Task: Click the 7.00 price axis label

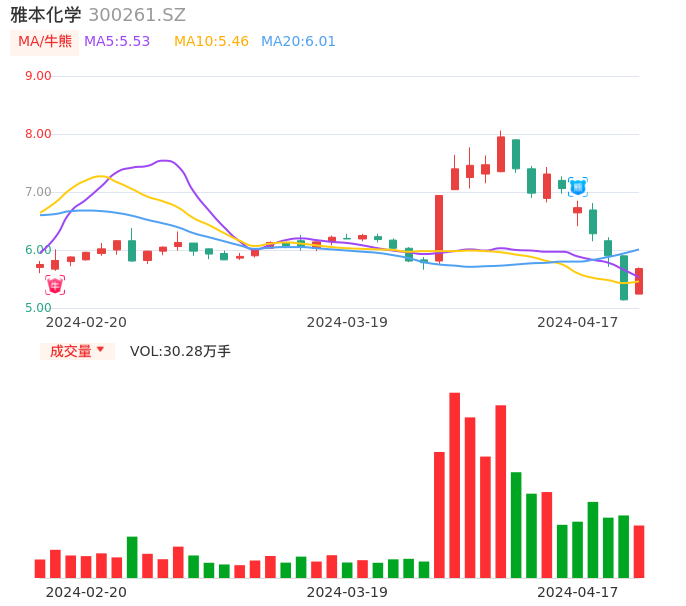Action: coord(38,192)
